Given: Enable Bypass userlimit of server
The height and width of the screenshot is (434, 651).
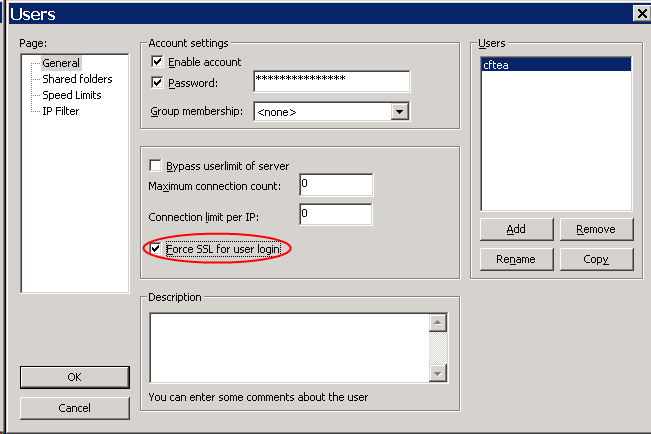Looking at the screenshot, I should [x=156, y=165].
